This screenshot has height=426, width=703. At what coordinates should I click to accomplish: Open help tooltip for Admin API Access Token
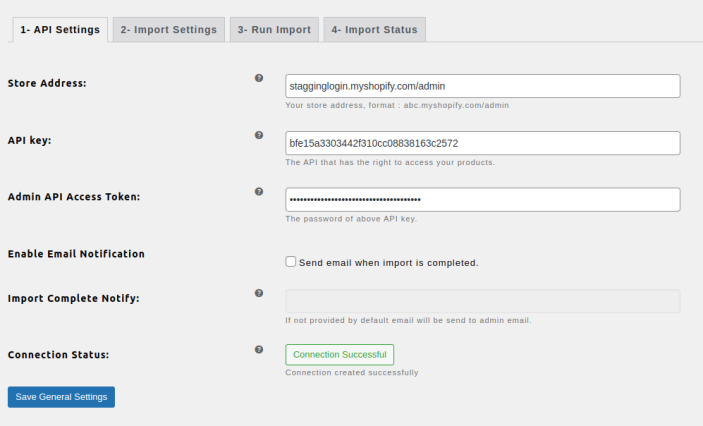259,191
